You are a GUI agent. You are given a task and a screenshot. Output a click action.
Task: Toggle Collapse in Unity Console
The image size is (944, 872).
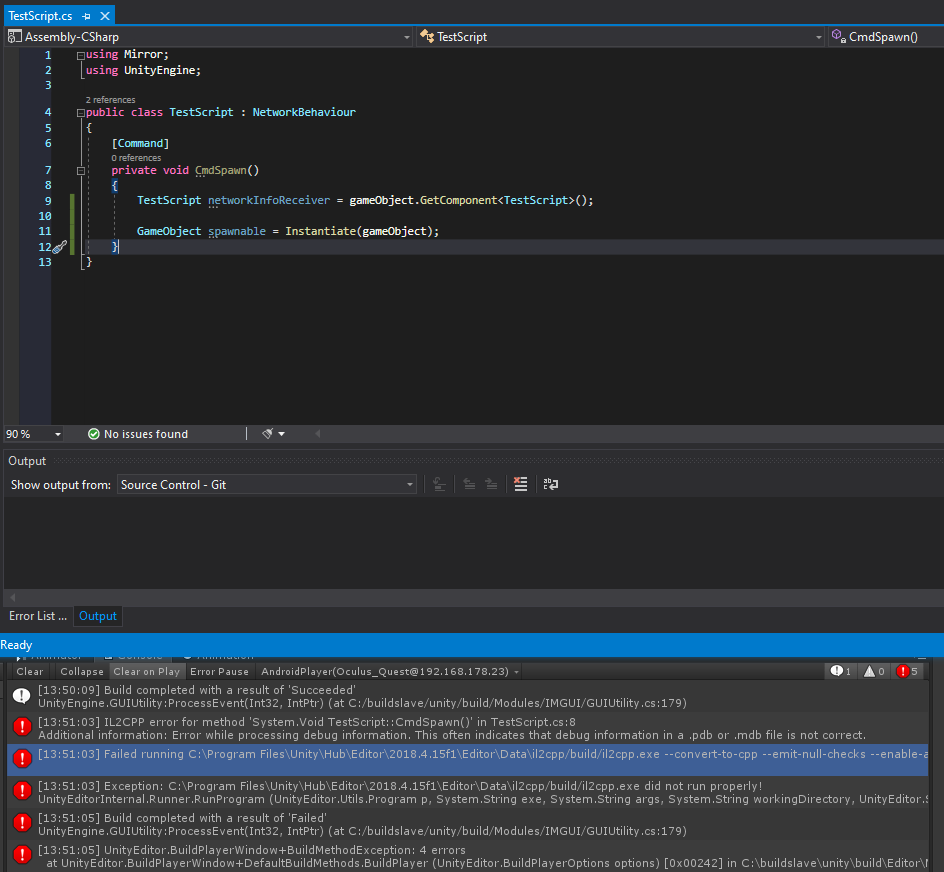(82, 671)
